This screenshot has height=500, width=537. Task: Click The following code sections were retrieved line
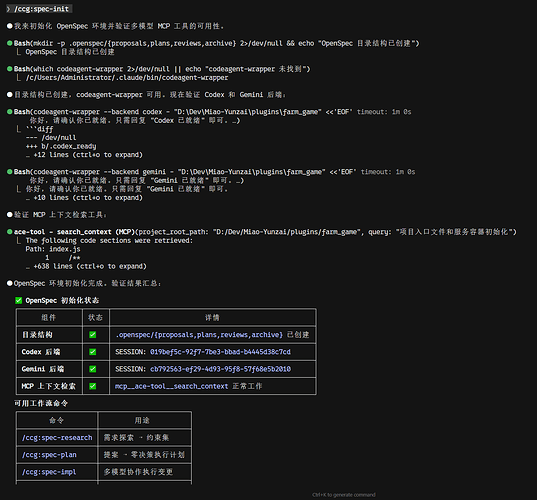click(109, 240)
